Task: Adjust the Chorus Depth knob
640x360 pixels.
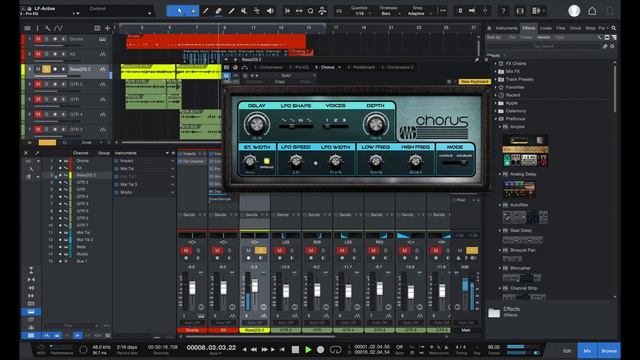Action: (x=376, y=124)
